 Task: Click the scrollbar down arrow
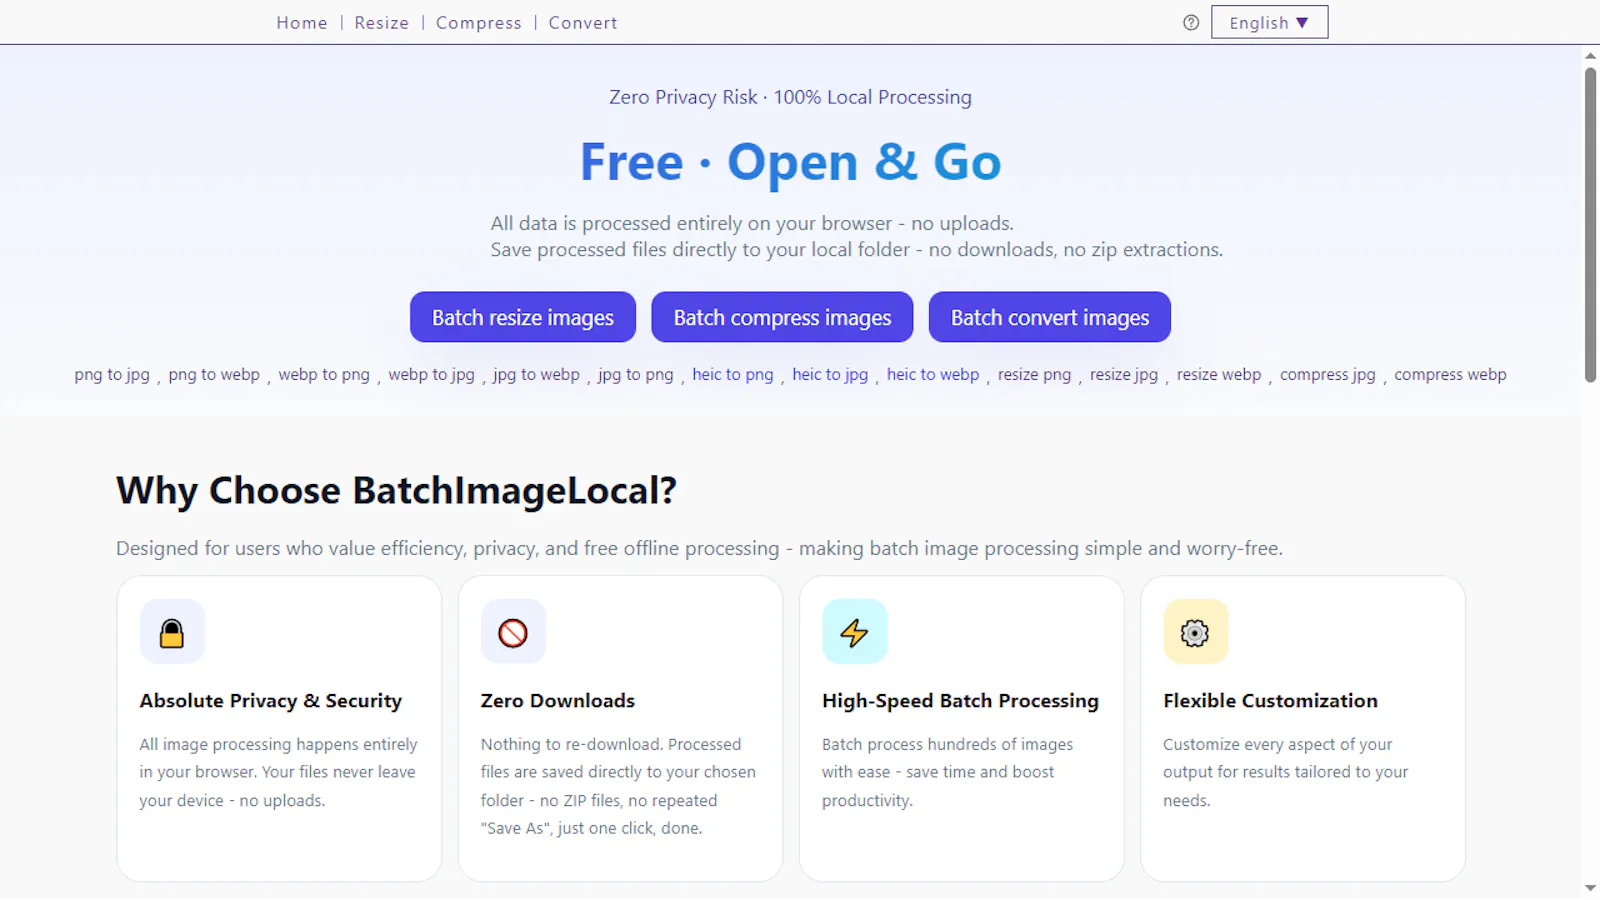pyautogui.click(x=1590, y=888)
